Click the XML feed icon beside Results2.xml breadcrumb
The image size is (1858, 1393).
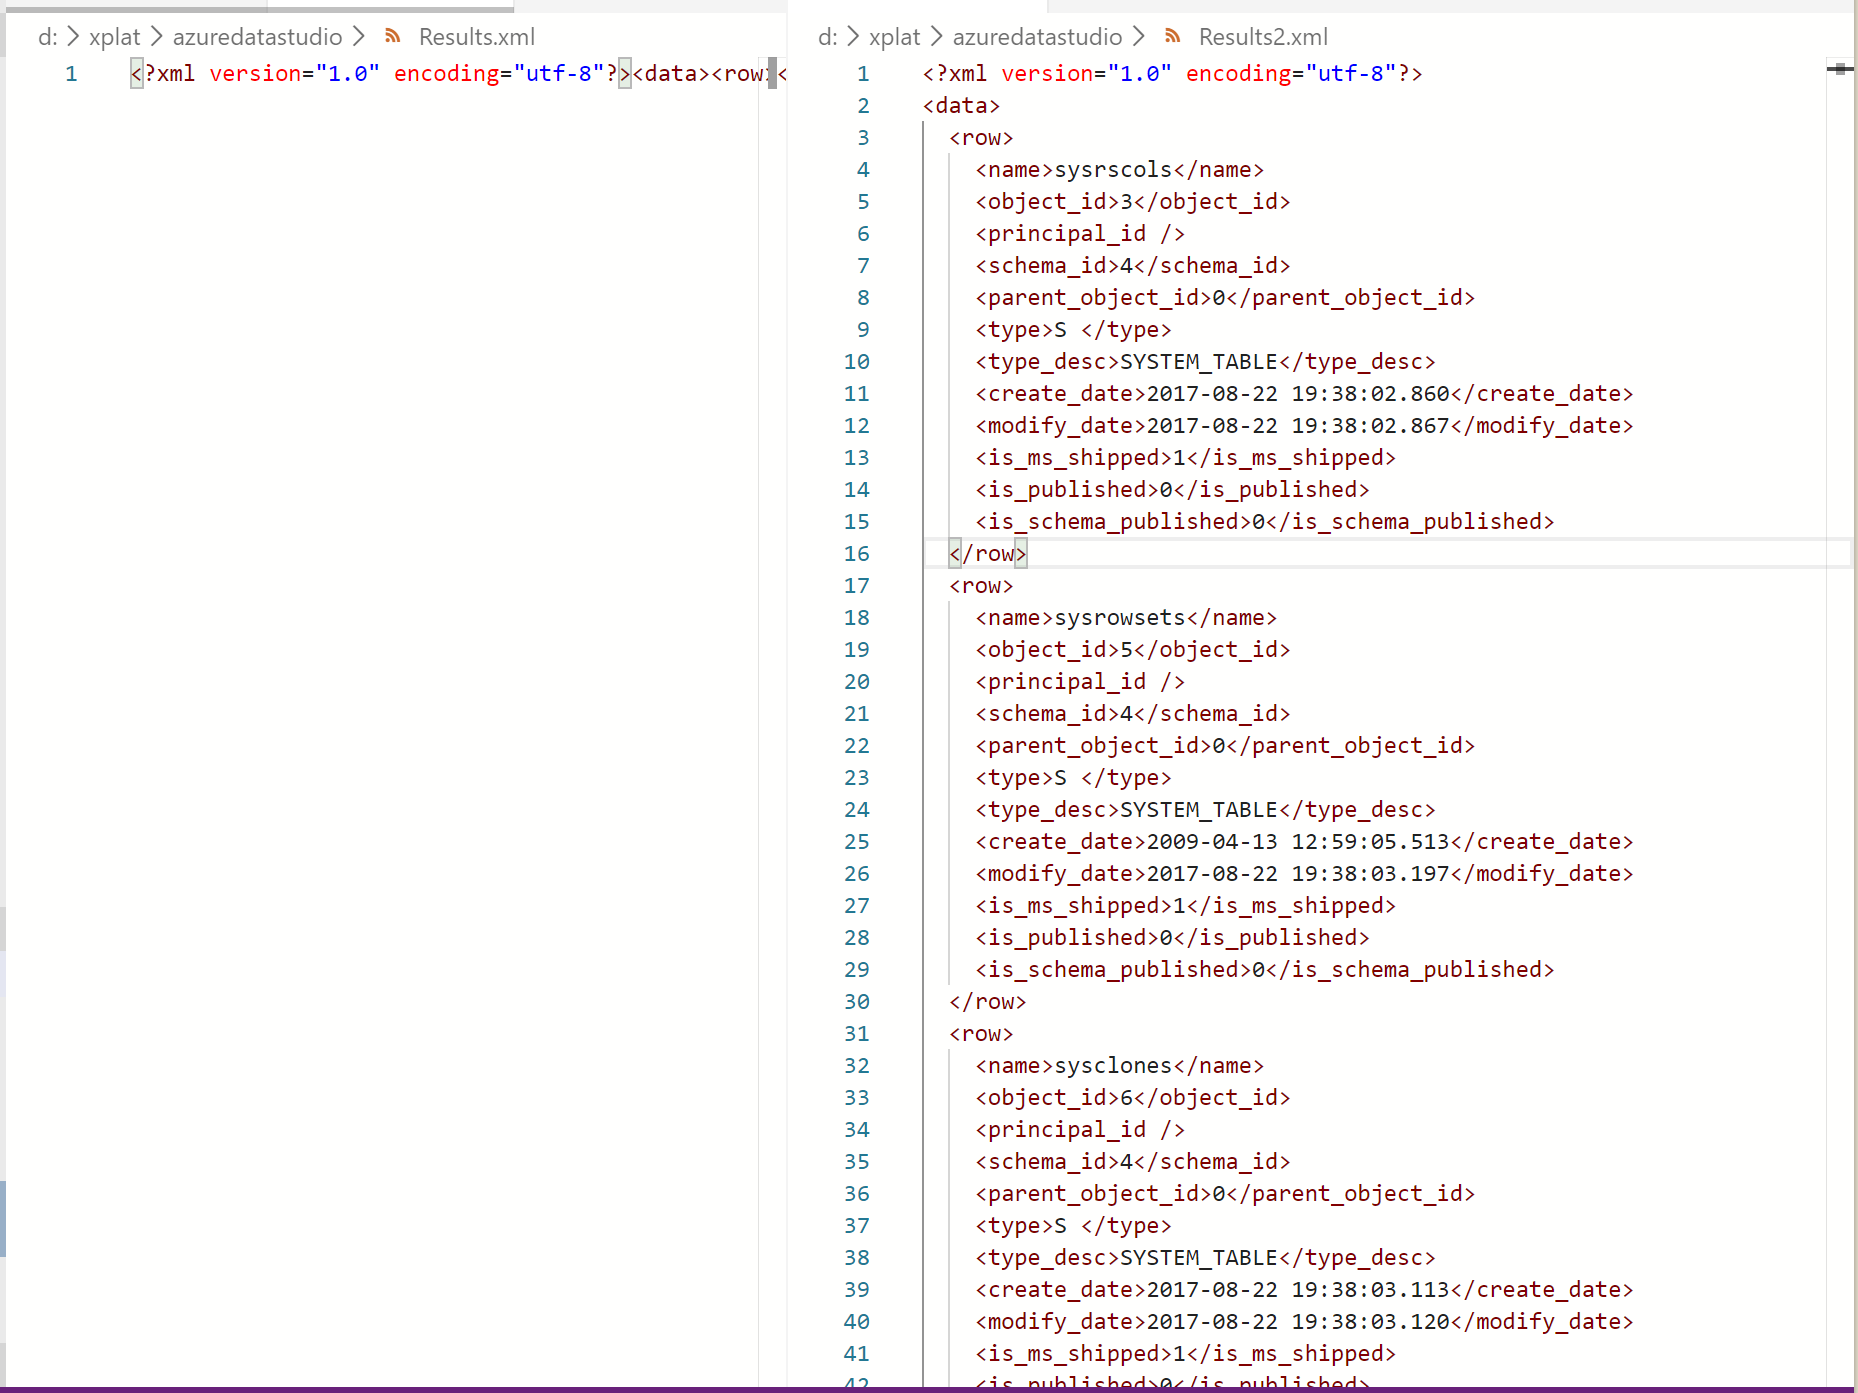1171,35
